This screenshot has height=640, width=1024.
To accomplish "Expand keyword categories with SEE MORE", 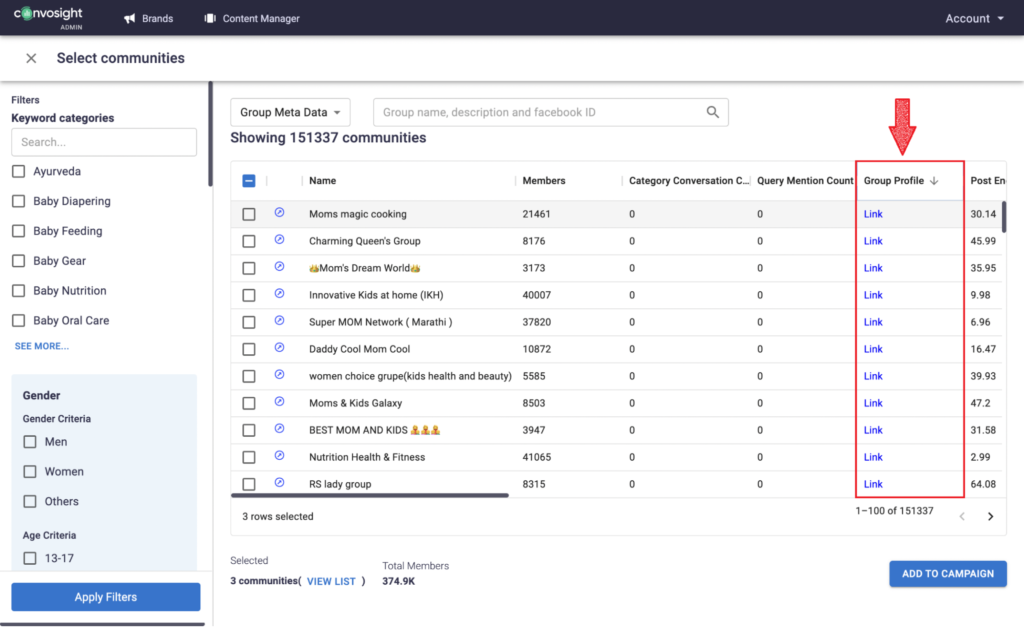I will tap(42, 346).
